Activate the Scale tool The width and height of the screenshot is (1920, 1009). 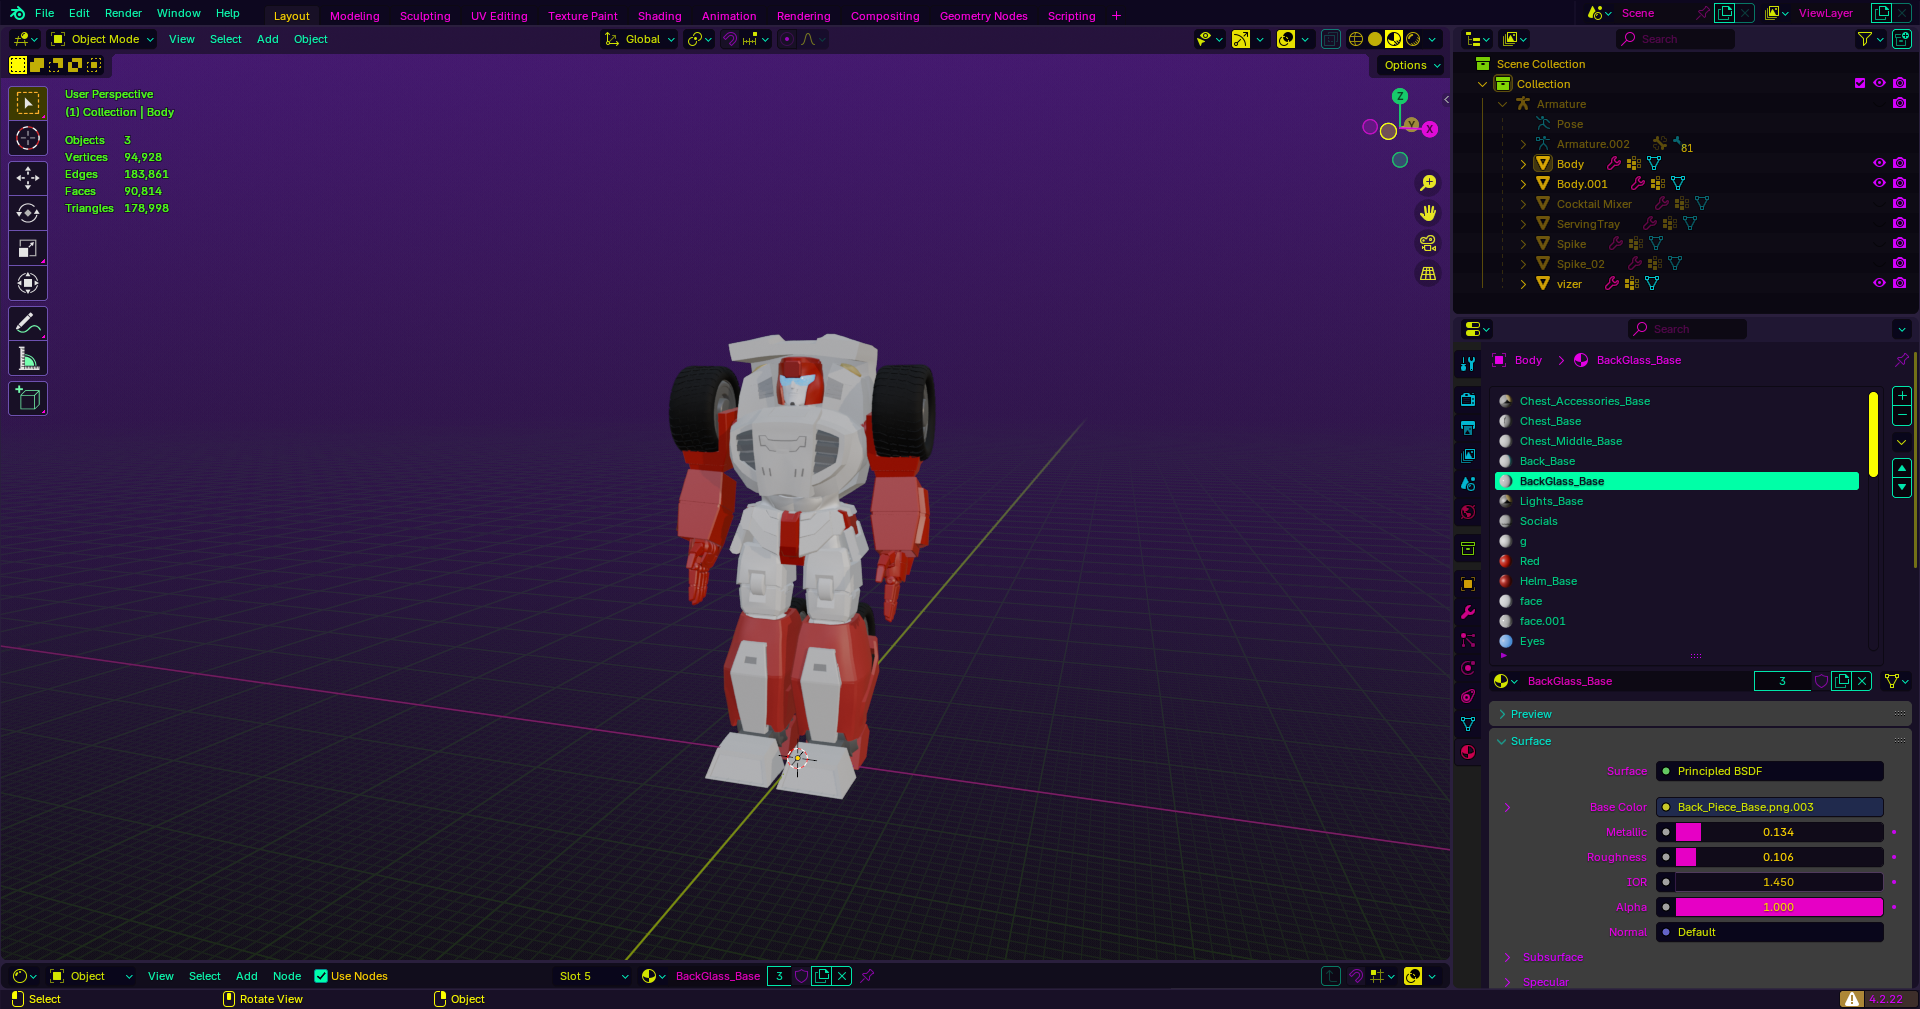pos(28,248)
